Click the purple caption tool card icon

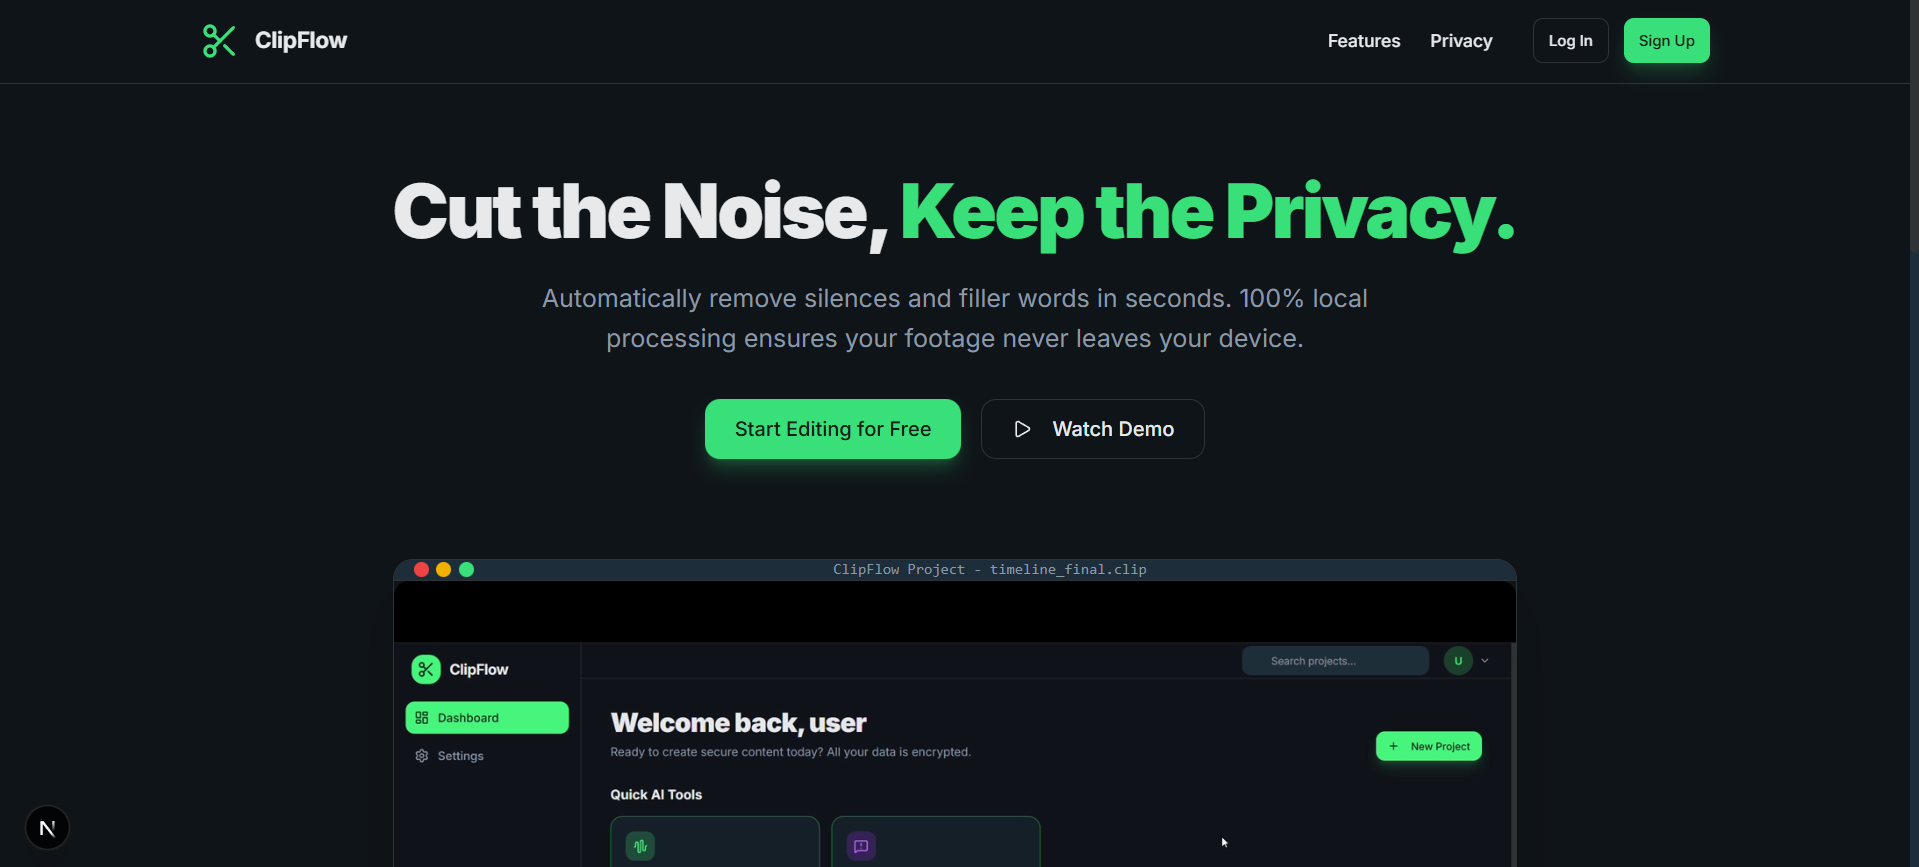pyautogui.click(x=861, y=846)
